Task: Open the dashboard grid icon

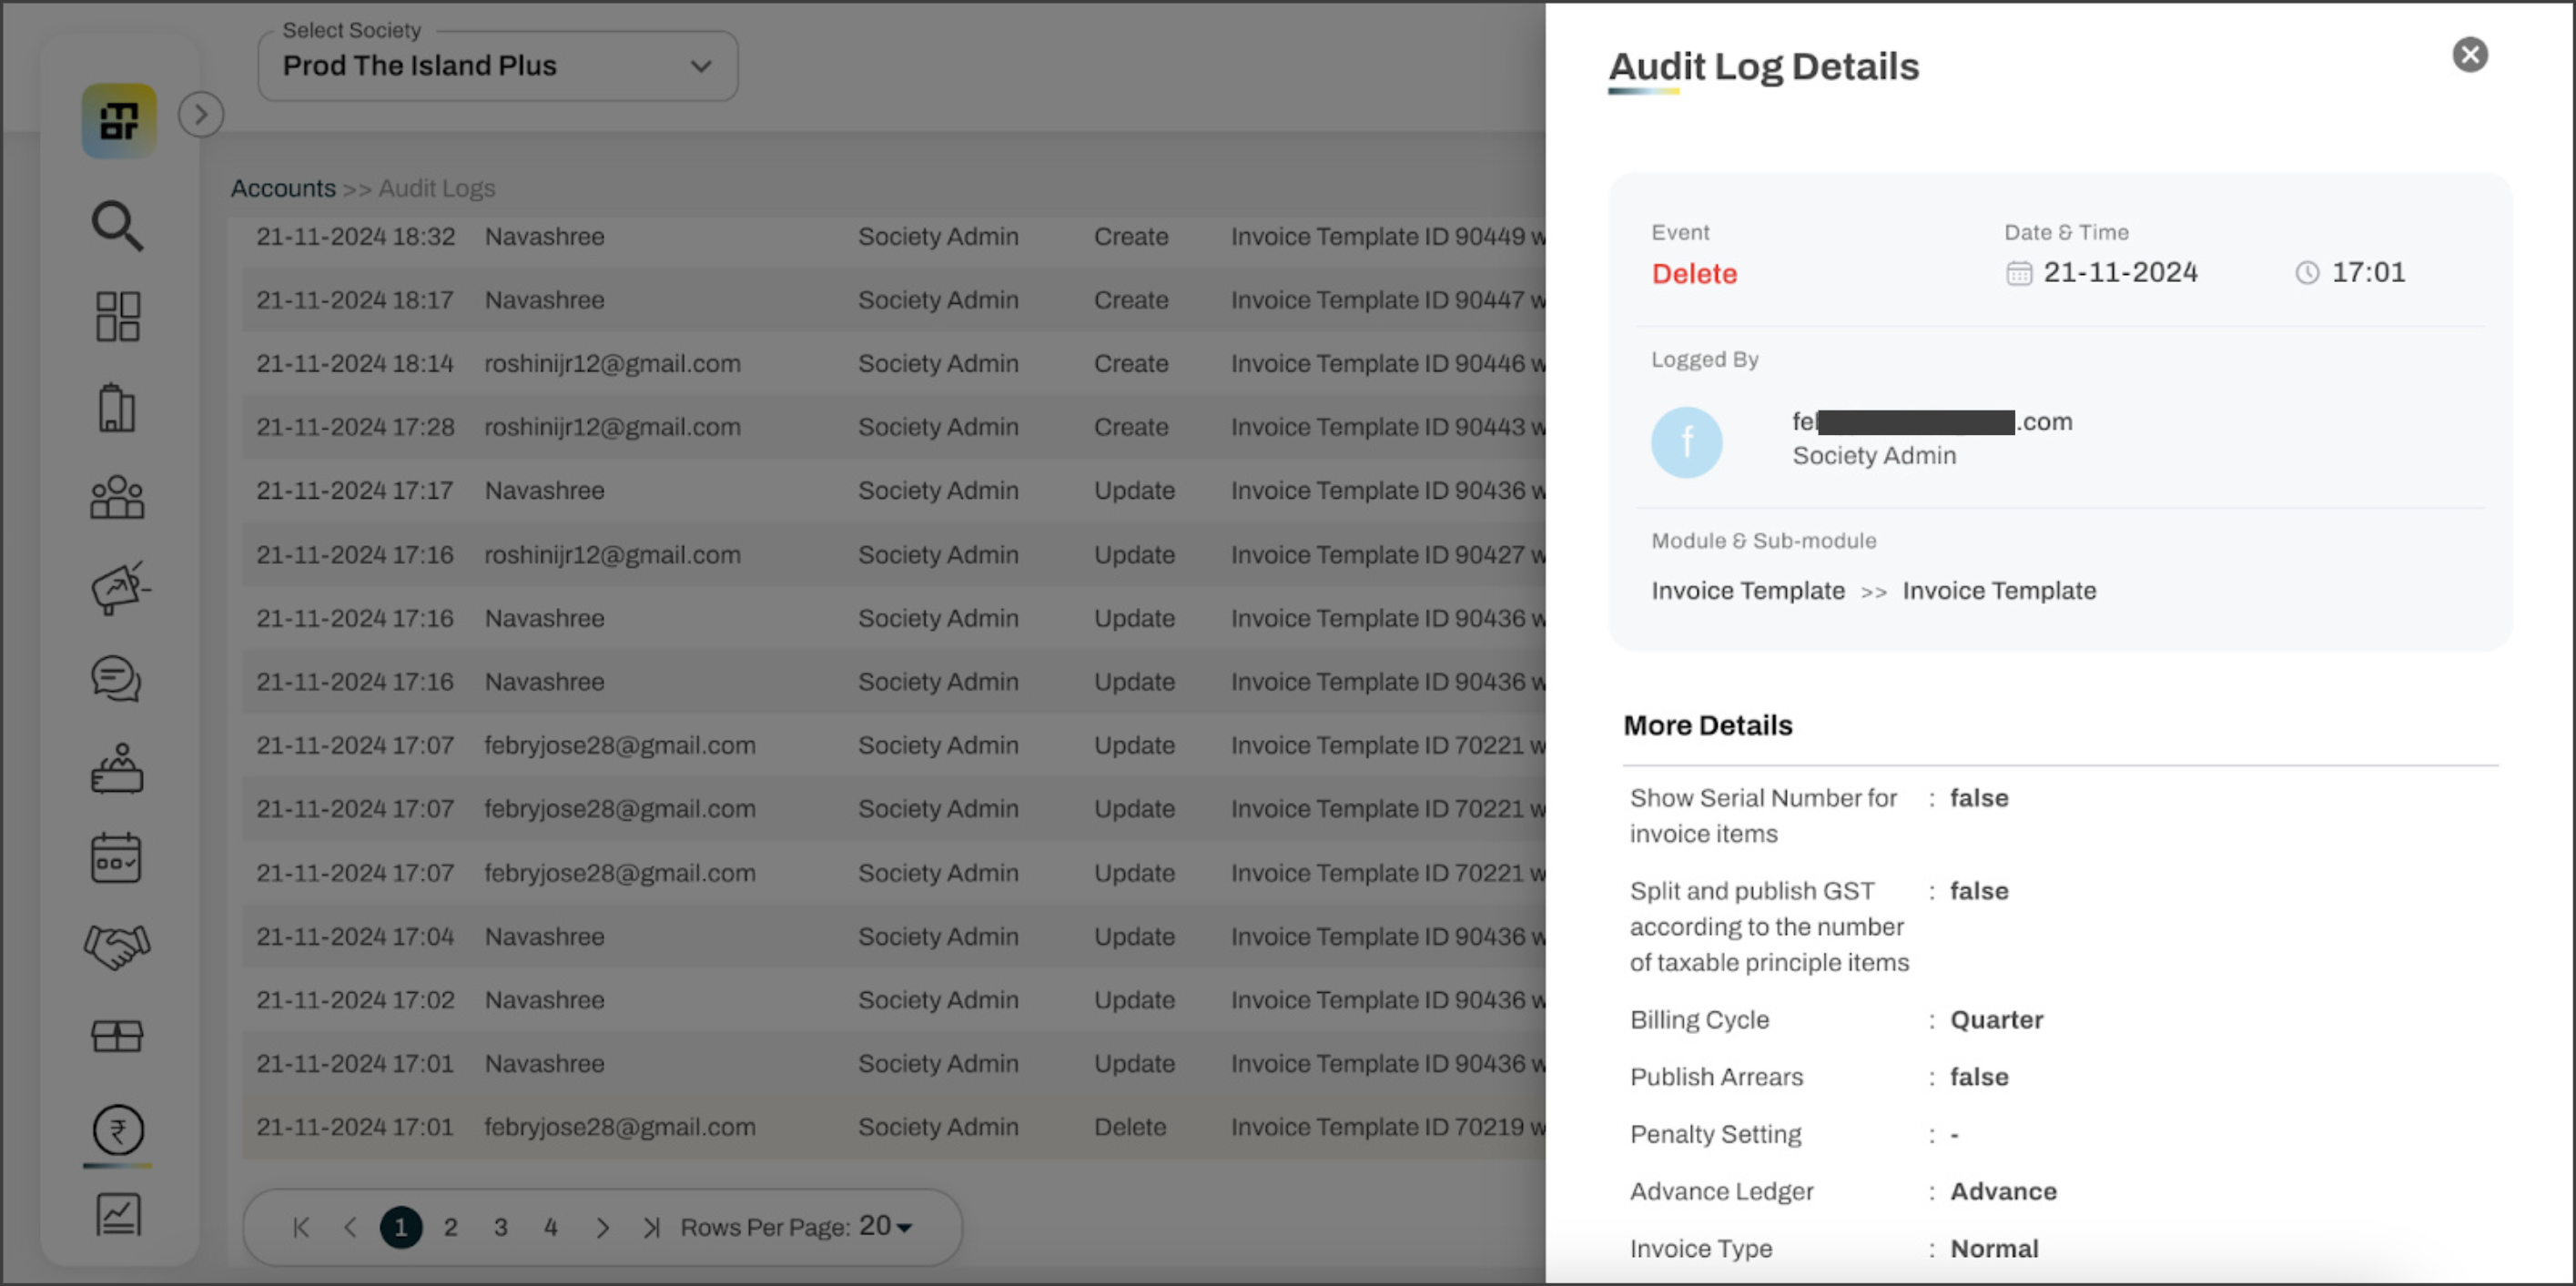Action: tap(117, 316)
